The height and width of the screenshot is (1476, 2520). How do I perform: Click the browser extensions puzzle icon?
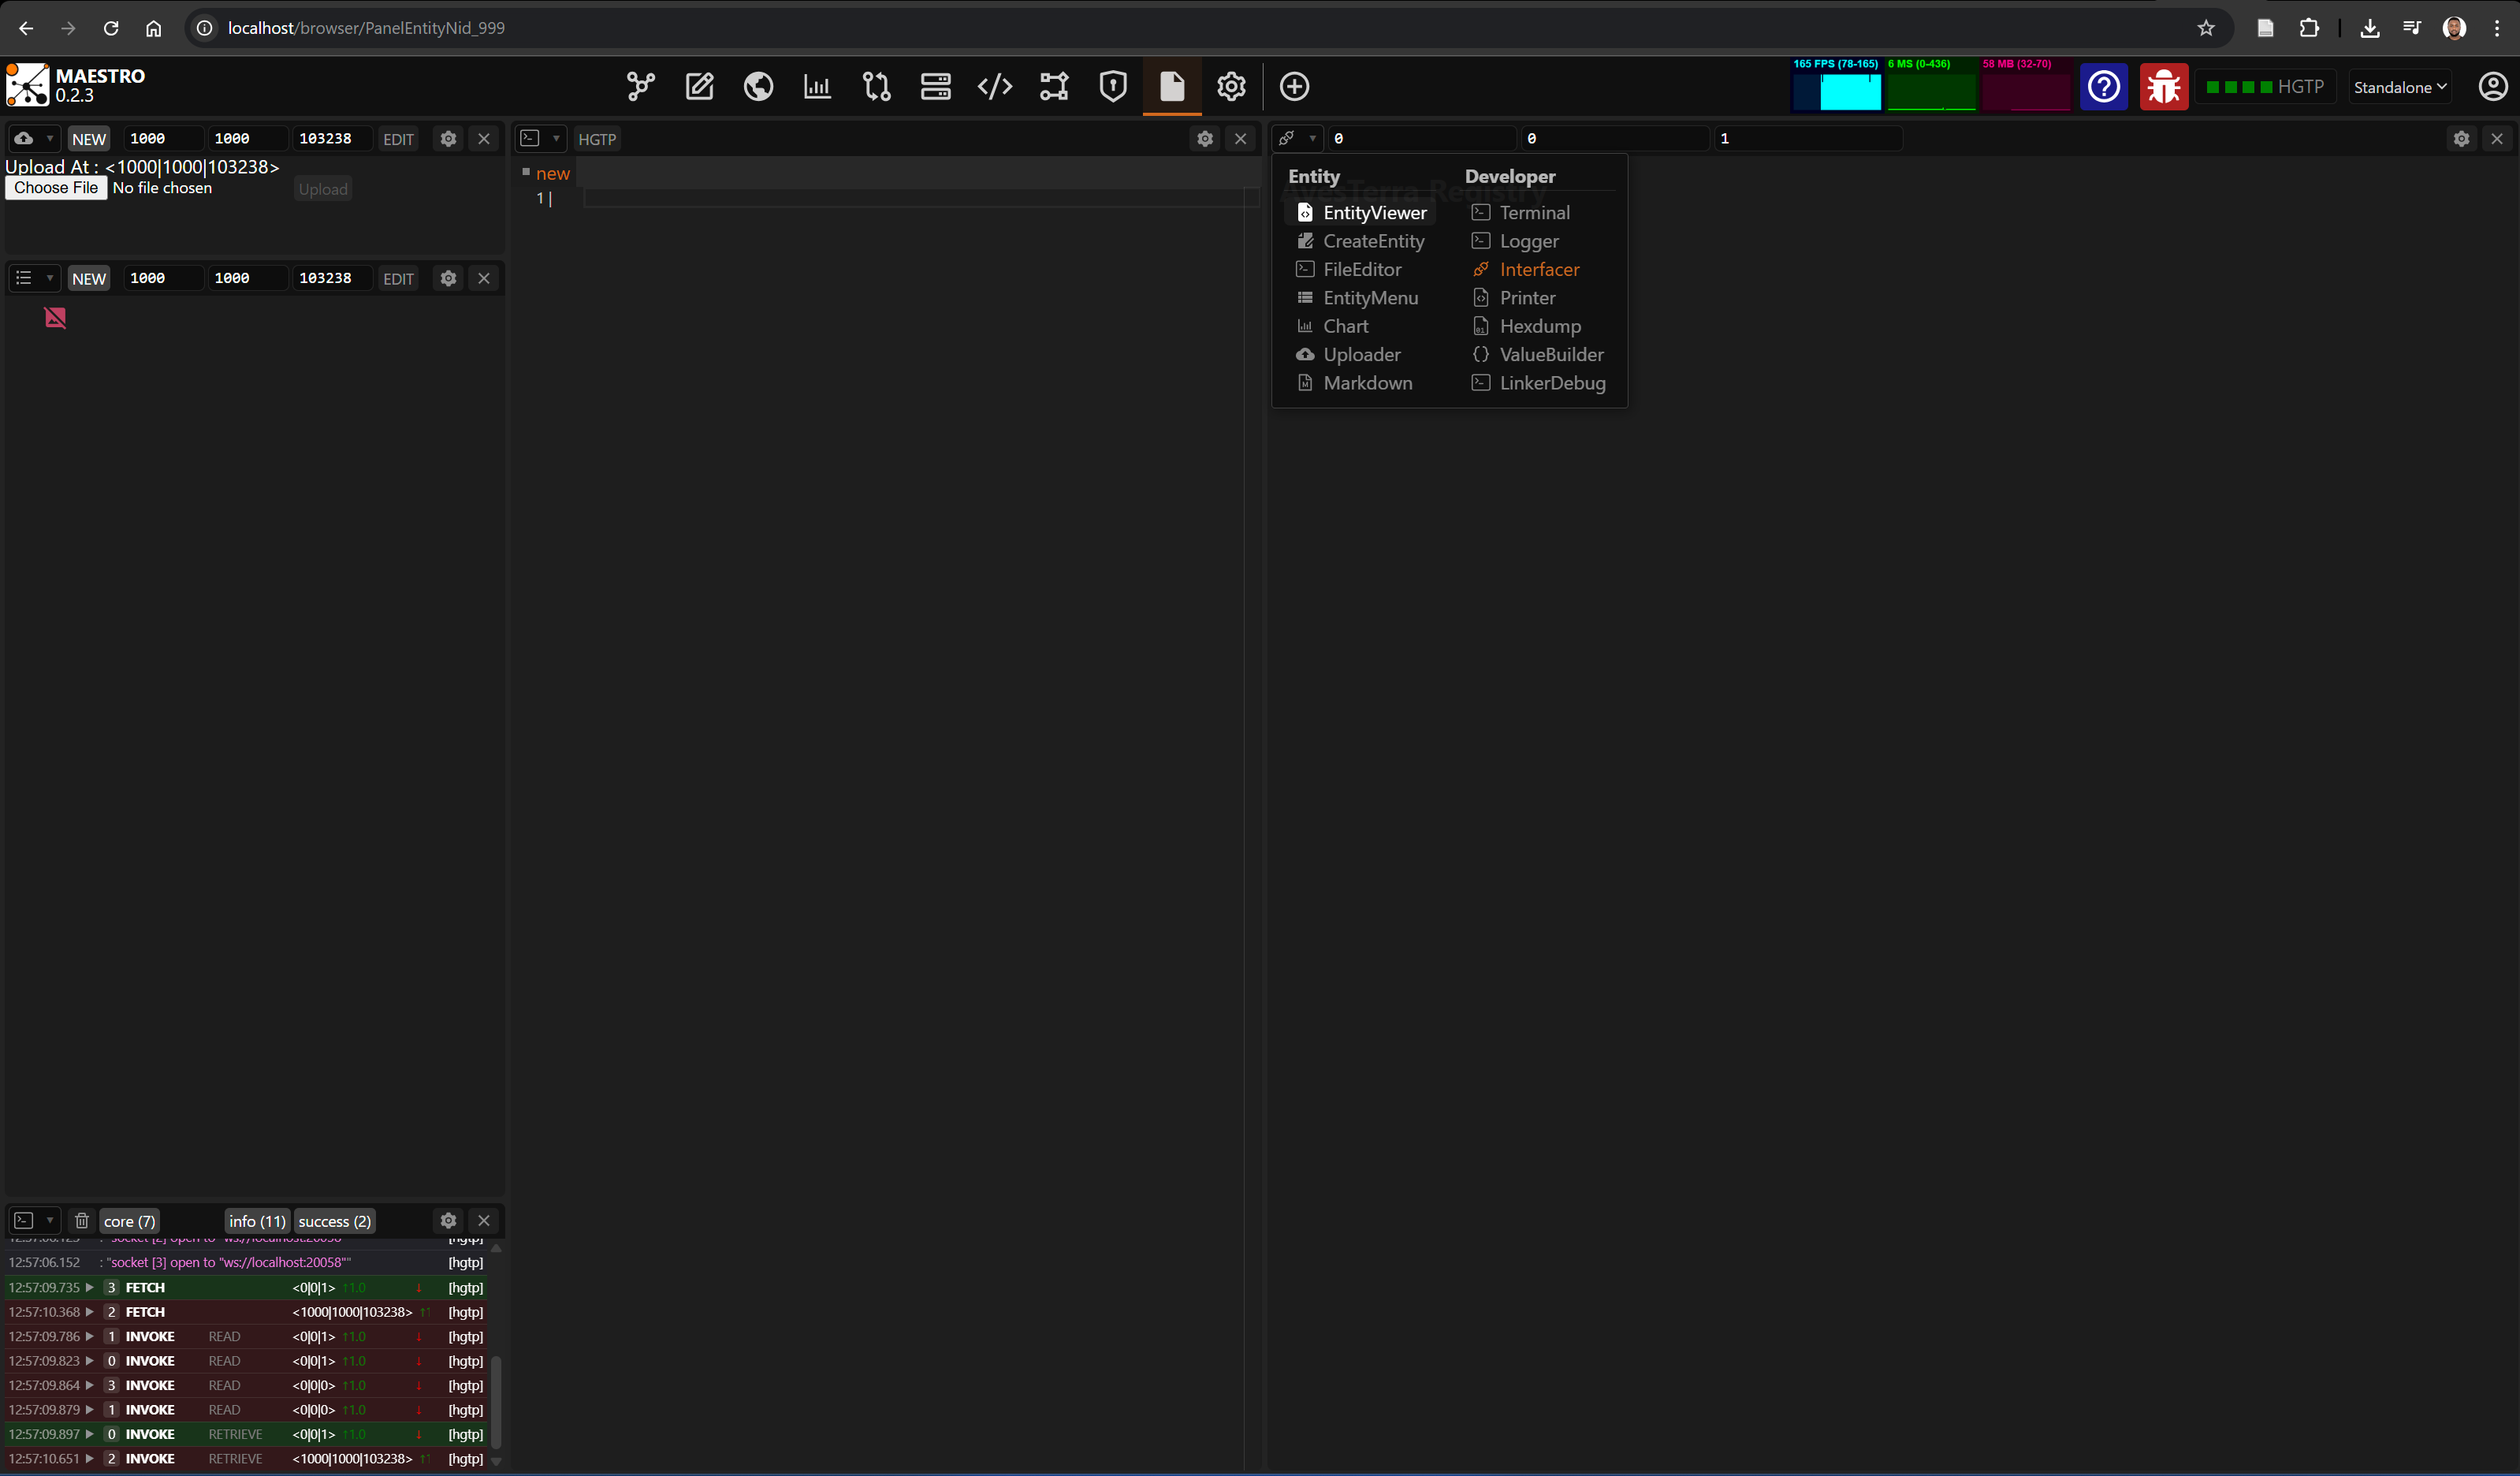click(x=2309, y=28)
